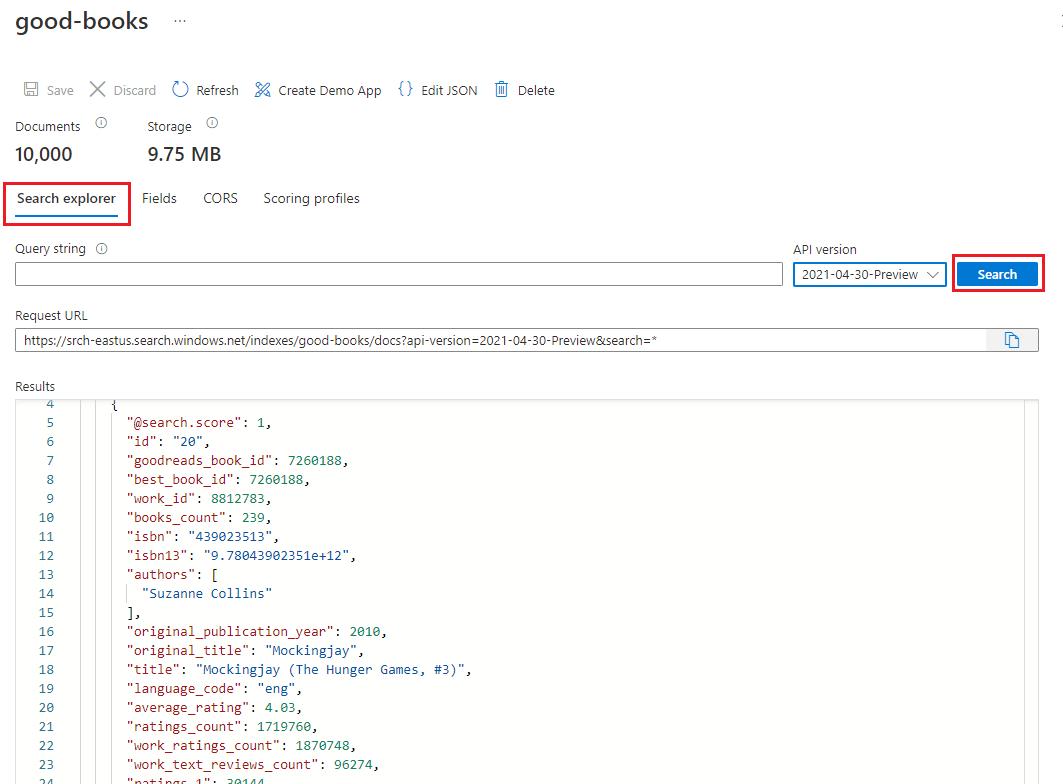The width and height of the screenshot is (1063, 784).
Task: Show the Documents count info tooltip
Action: coord(99,124)
